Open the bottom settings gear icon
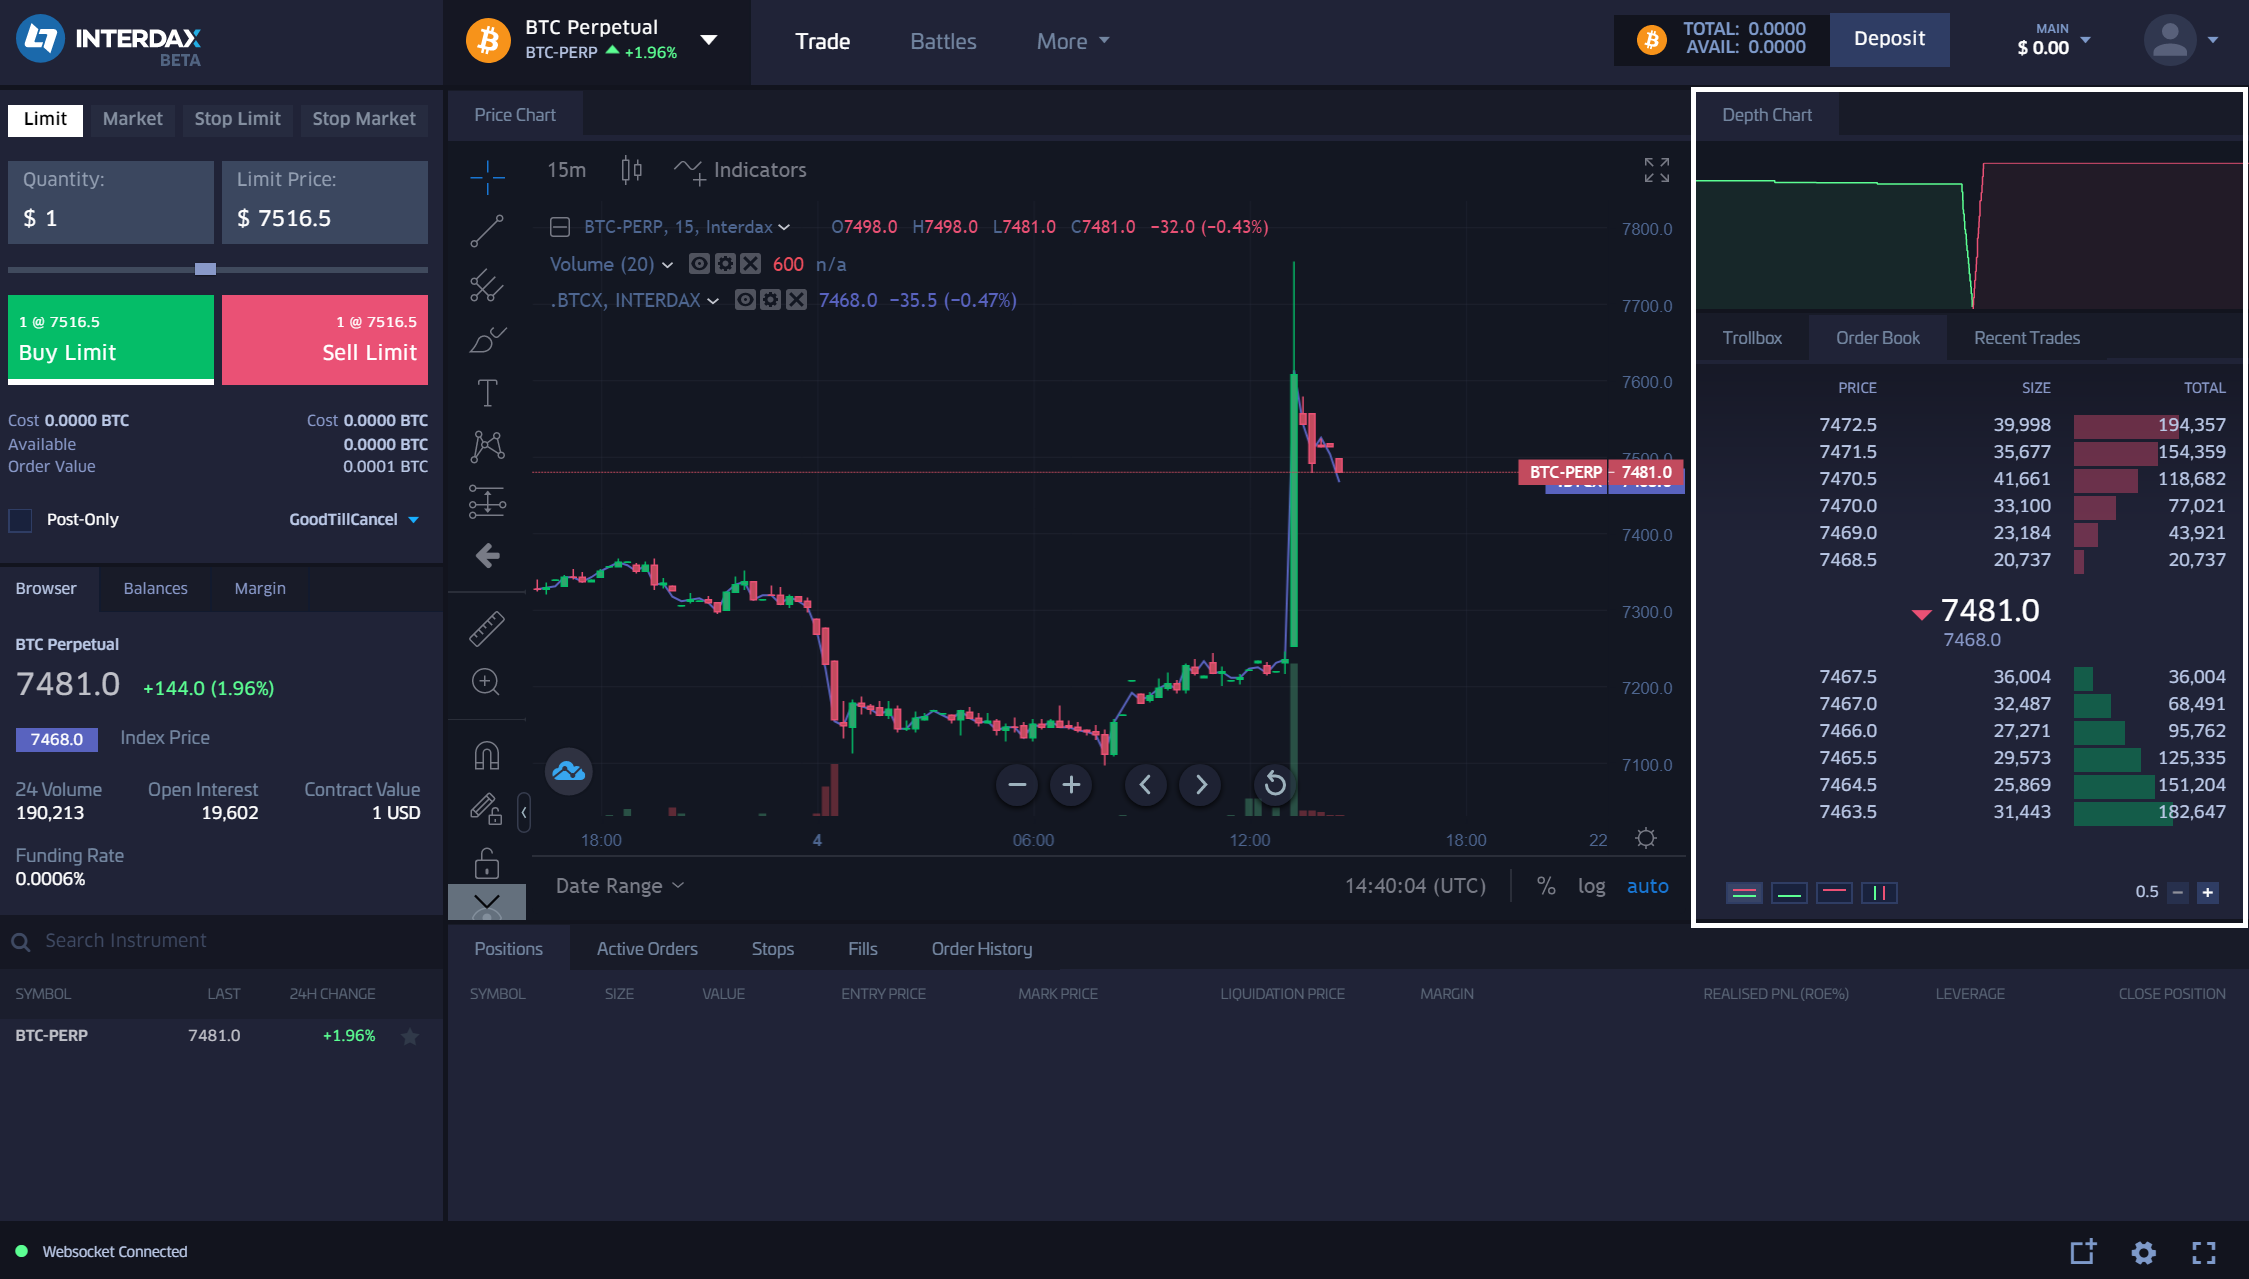Image resolution: width=2249 pixels, height=1279 pixels. 2144,1252
